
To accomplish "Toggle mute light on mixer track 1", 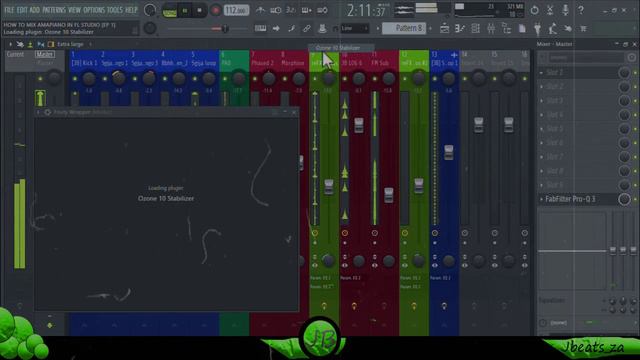I will coord(75,78).
